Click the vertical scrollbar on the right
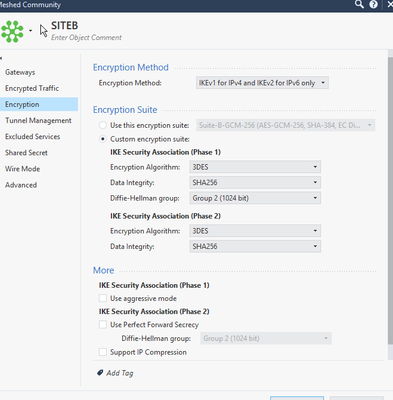Viewport: 393px width, 400px height. [390, 200]
